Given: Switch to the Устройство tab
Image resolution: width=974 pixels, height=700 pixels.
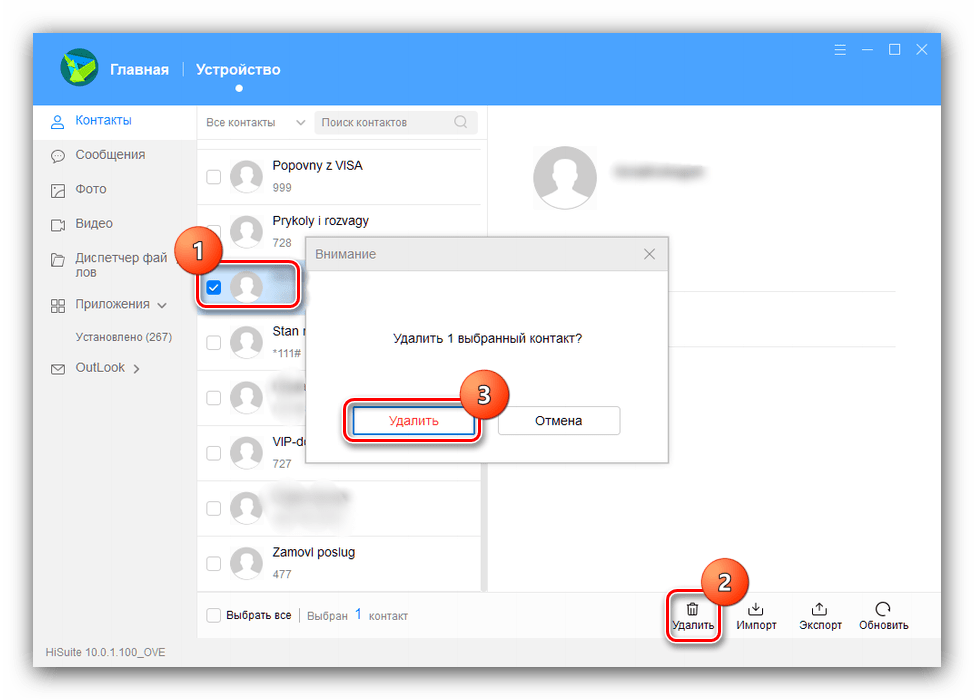Looking at the screenshot, I should click(x=238, y=70).
